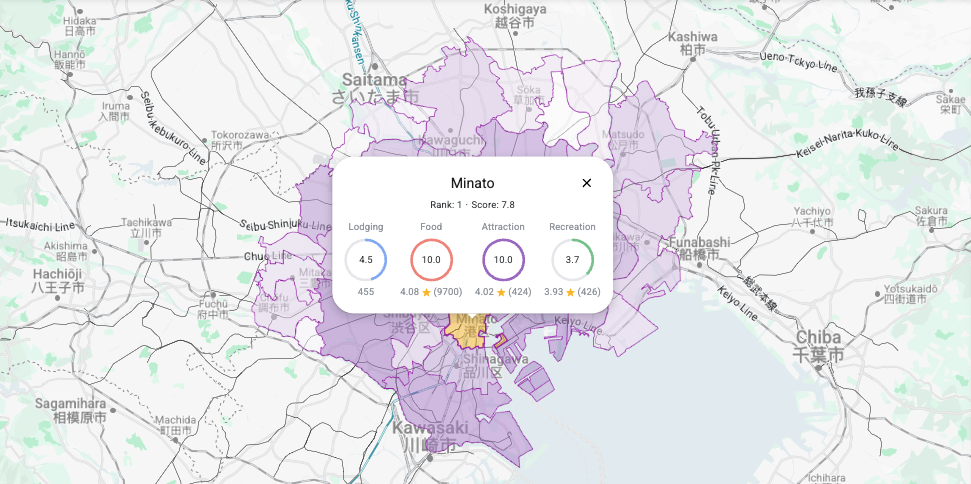The width and height of the screenshot is (971, 484).
Task: Click 'Rank: 1 · Score: 7.8' text
Action: pos(472,205)
